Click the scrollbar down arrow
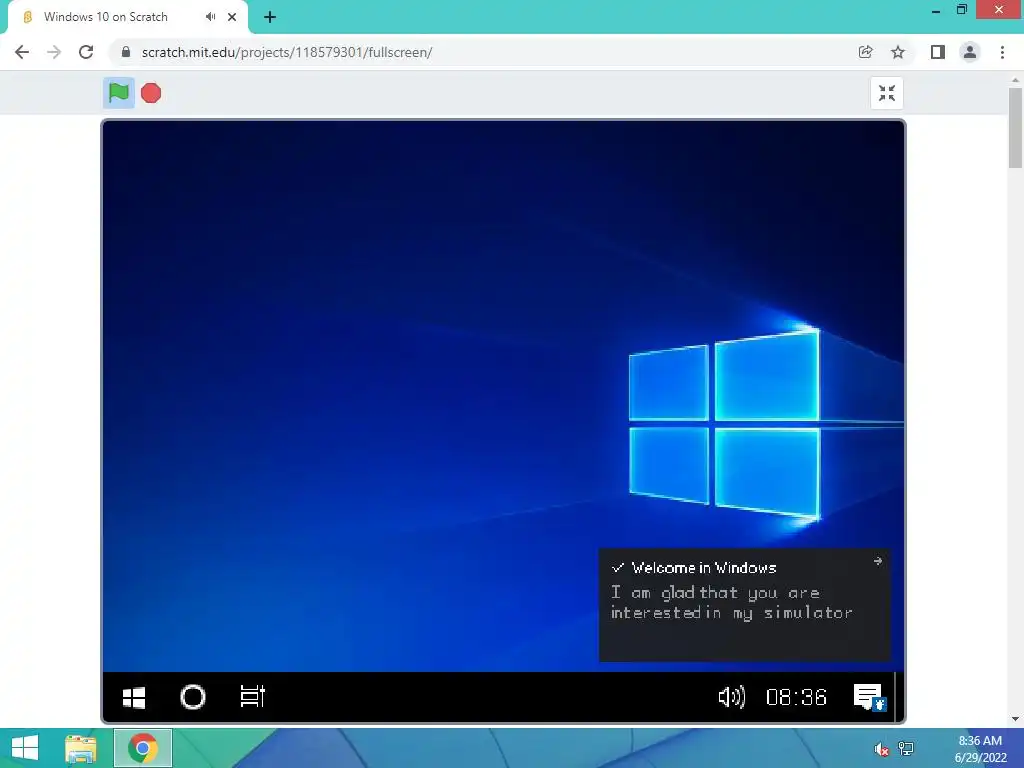 click(1015, 719)
